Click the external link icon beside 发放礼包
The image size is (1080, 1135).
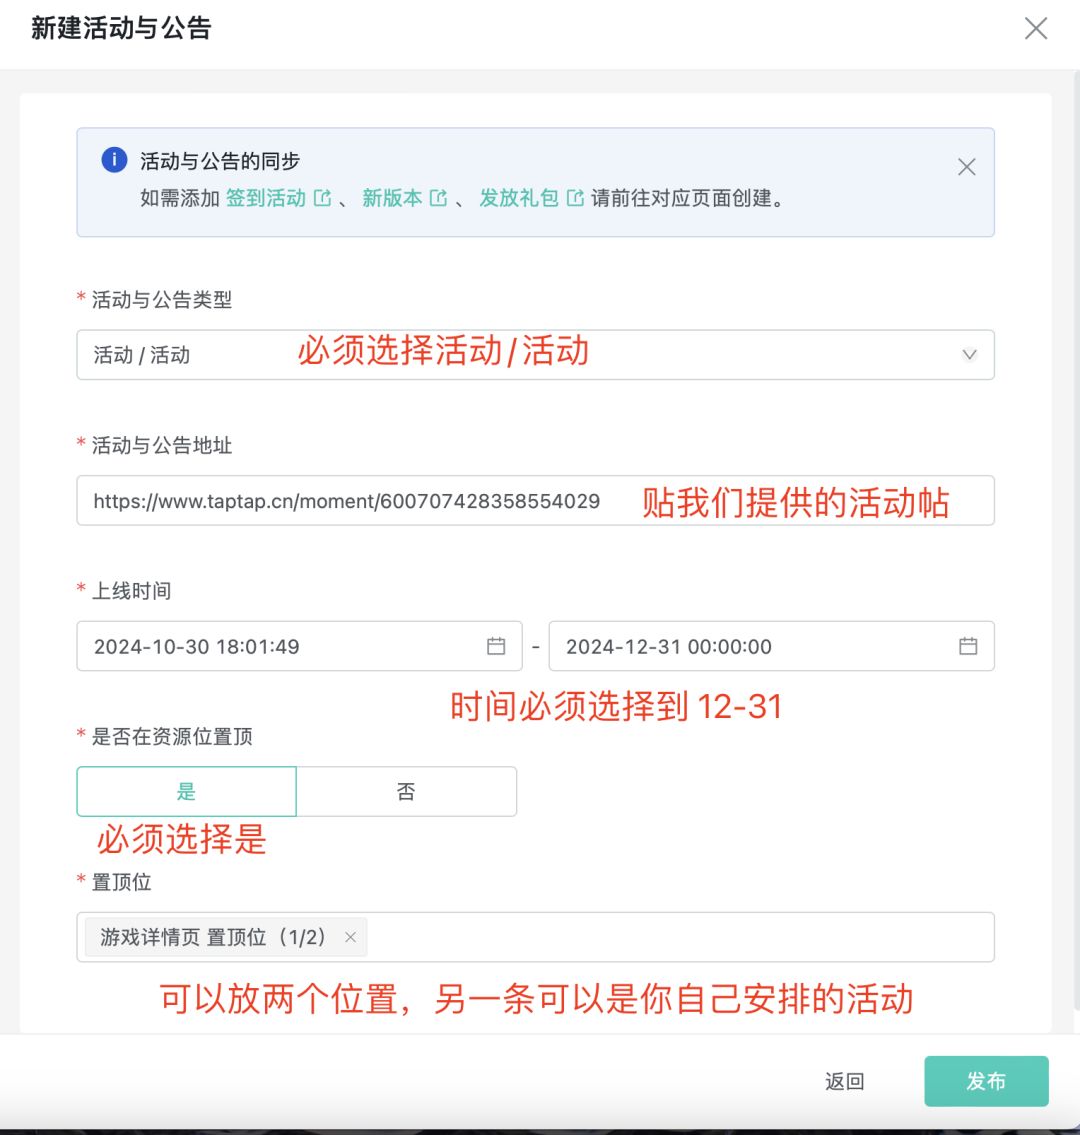(575, 198)
